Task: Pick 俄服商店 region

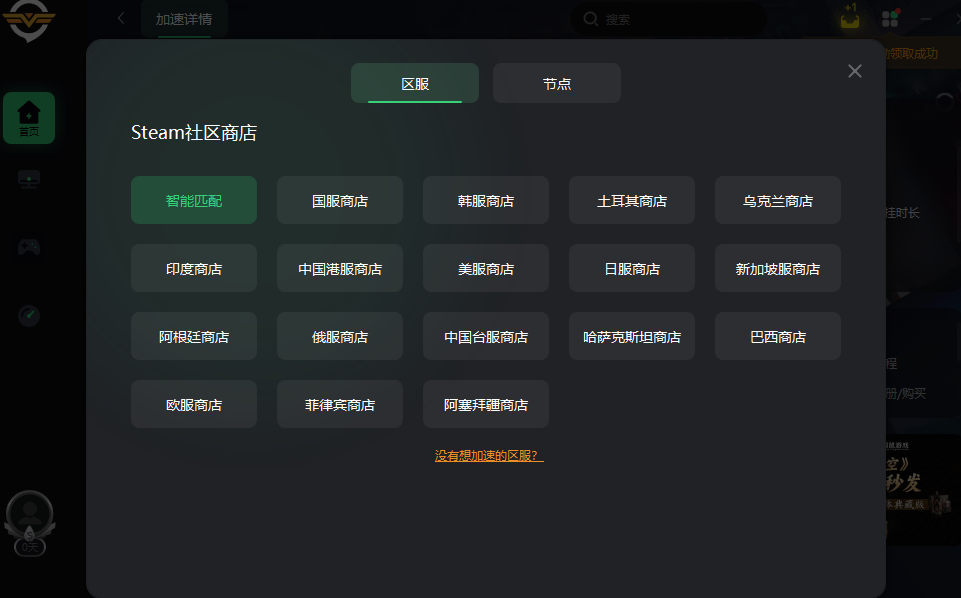Action: pyautogui.click(x=340, y=336)
